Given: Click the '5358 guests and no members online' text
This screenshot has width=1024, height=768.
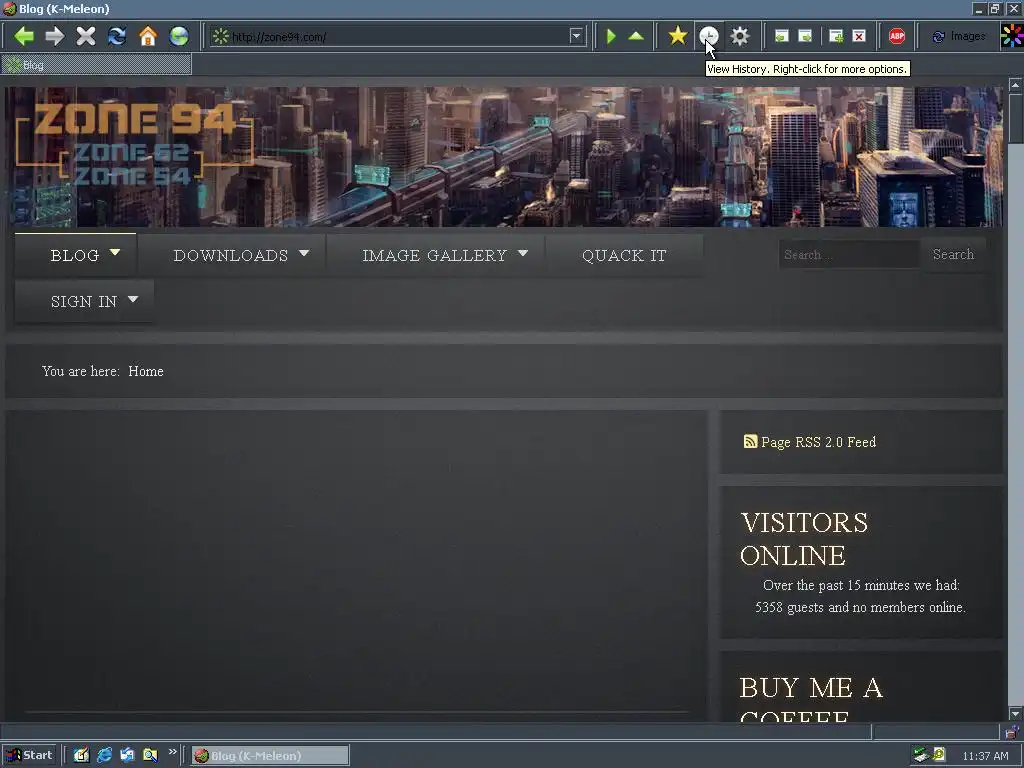Looking at the screenshot, I should tap(860, 607).
